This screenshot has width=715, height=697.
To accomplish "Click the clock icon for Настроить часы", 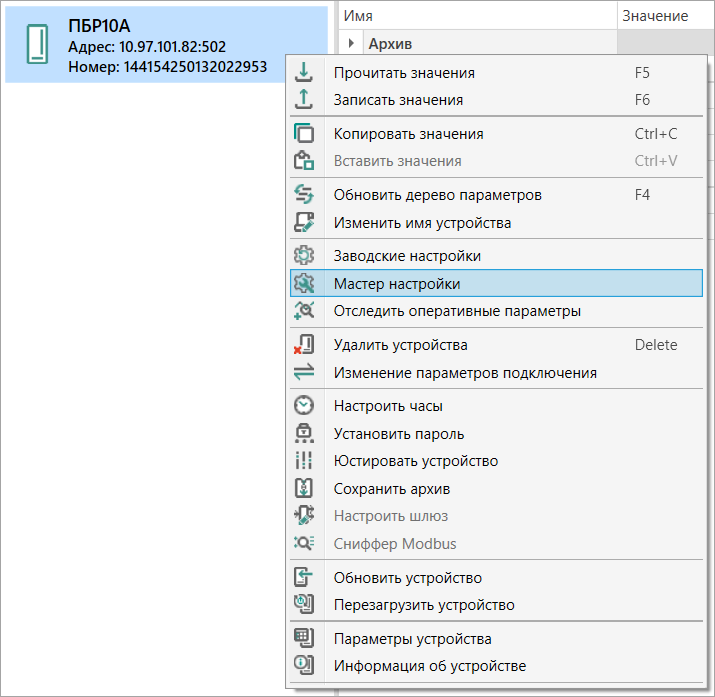I will click(x=304, y=405).
